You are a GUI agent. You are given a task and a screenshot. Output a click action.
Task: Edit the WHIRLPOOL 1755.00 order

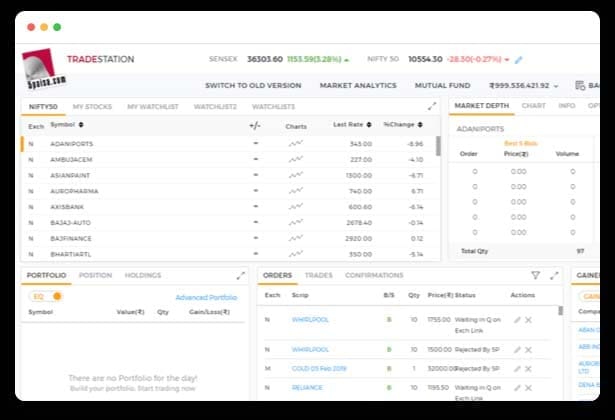(517, 320)
